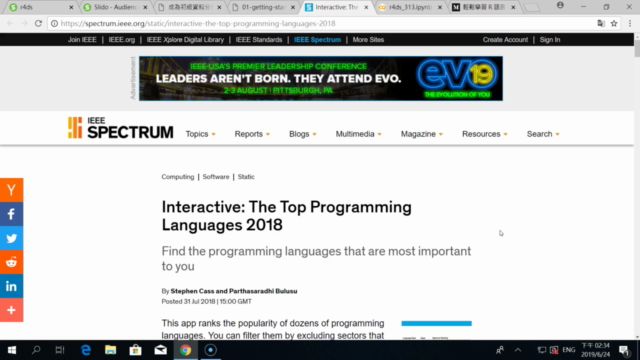Screen dimensions: 640x360
Task: View site information icon in address bar
Action: (x=54, y=24)
